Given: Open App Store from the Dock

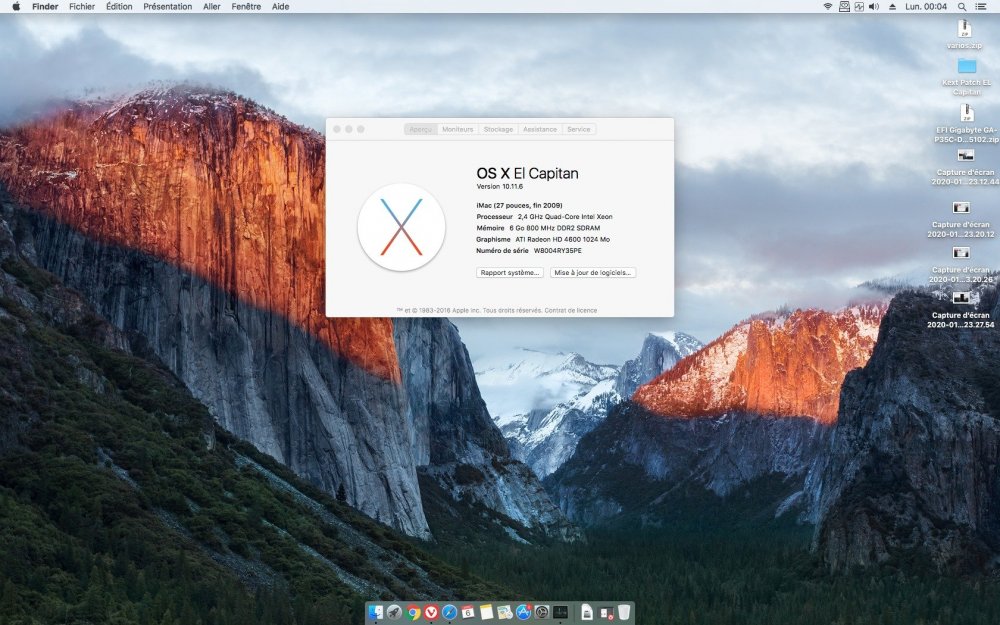Looking at the screenshot, I should pyautogui.click(x=524, y=612).
